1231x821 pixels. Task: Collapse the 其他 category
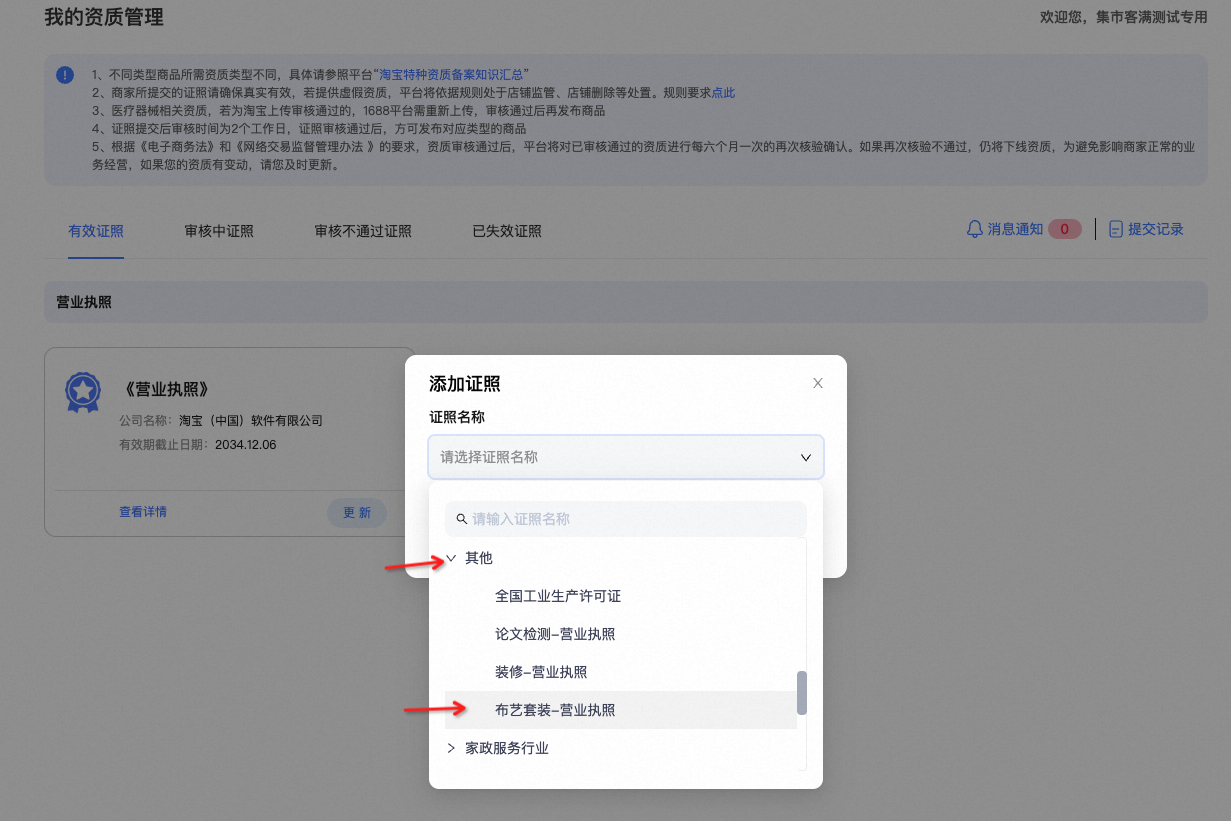click(x=451, y=558)
